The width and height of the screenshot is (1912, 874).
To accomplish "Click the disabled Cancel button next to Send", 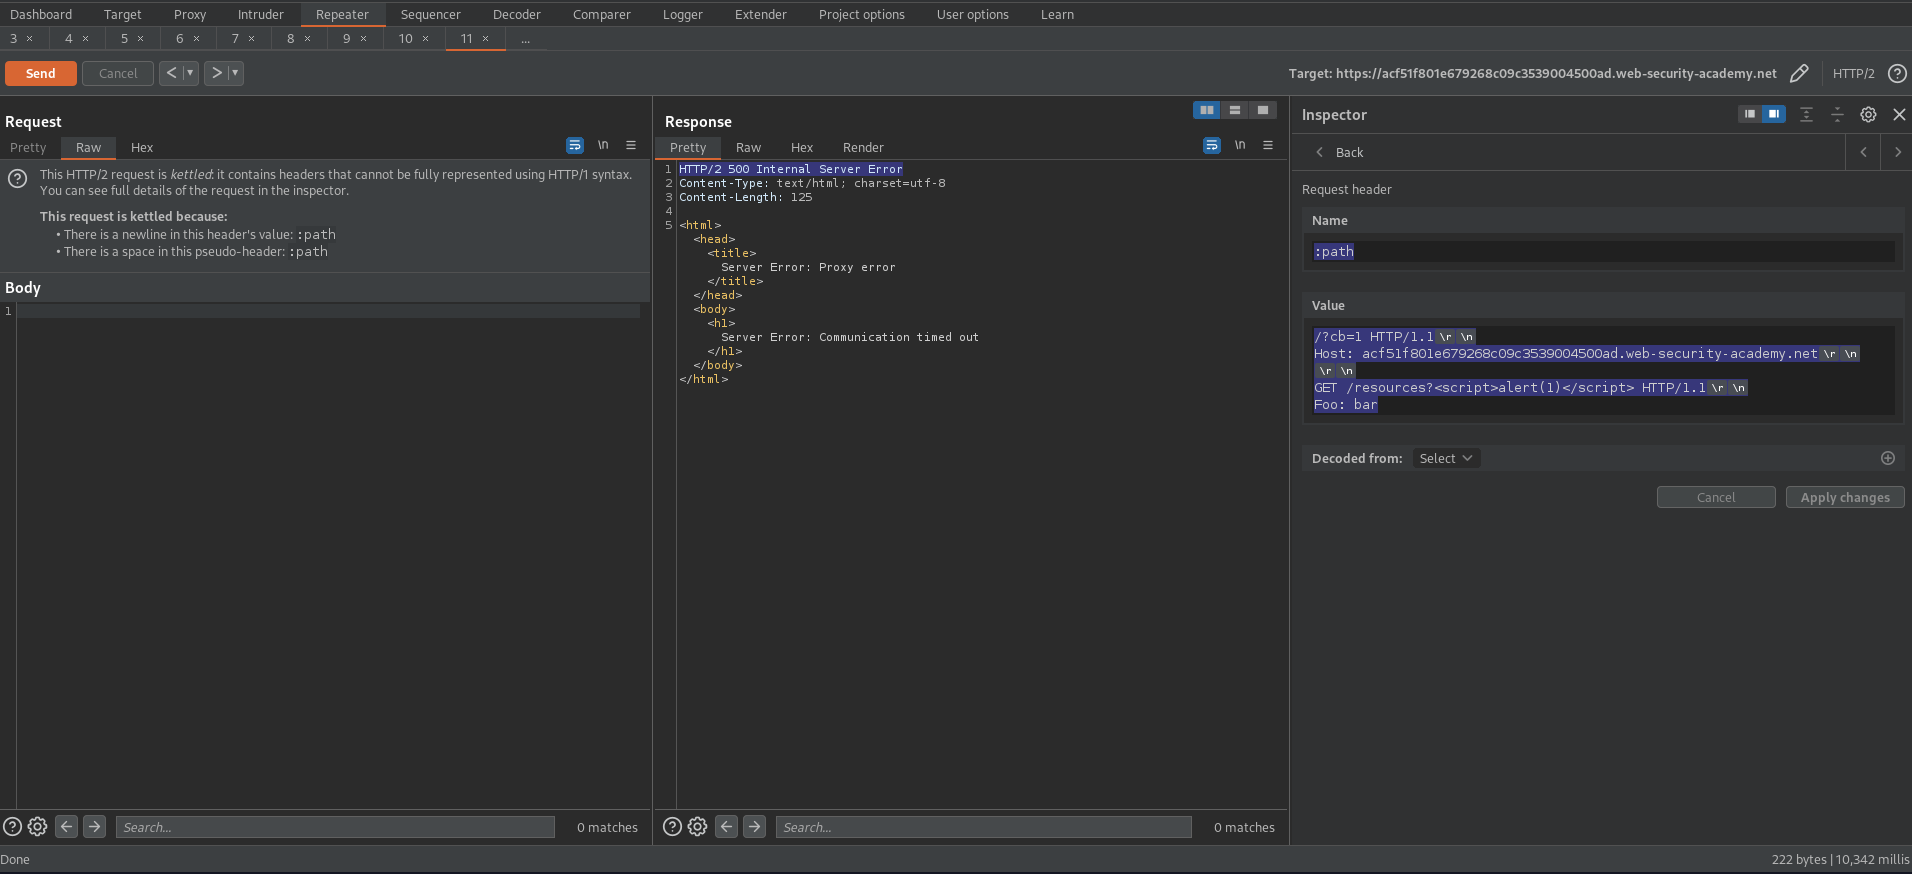I will click(118, 73).
